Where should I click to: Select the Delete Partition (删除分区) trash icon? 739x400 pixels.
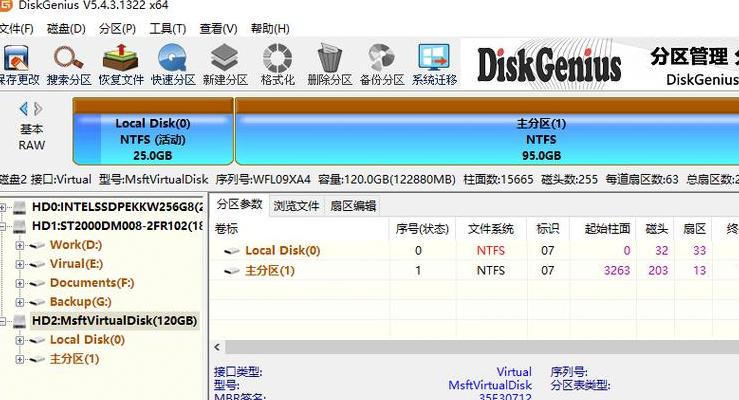329,65
